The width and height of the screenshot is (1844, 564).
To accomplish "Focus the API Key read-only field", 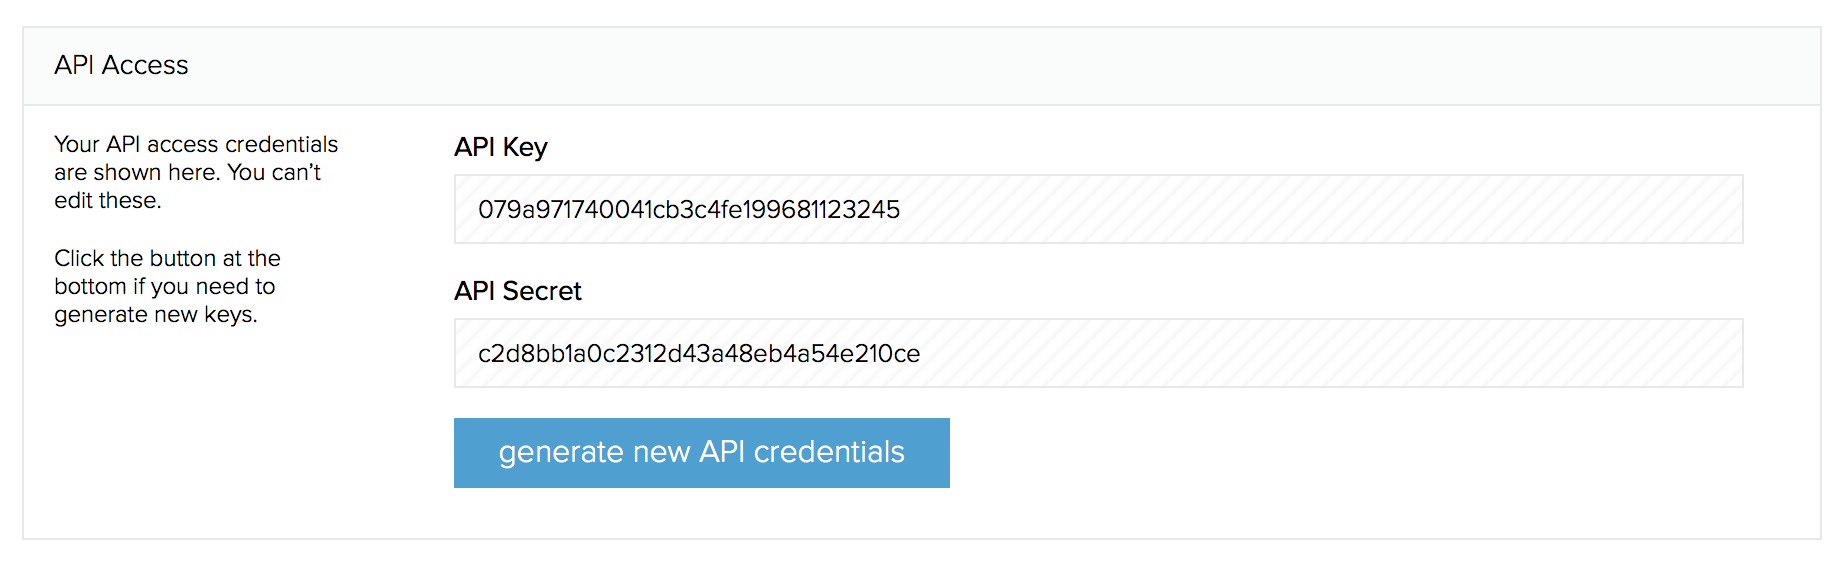I will [x=1098, y=209].
